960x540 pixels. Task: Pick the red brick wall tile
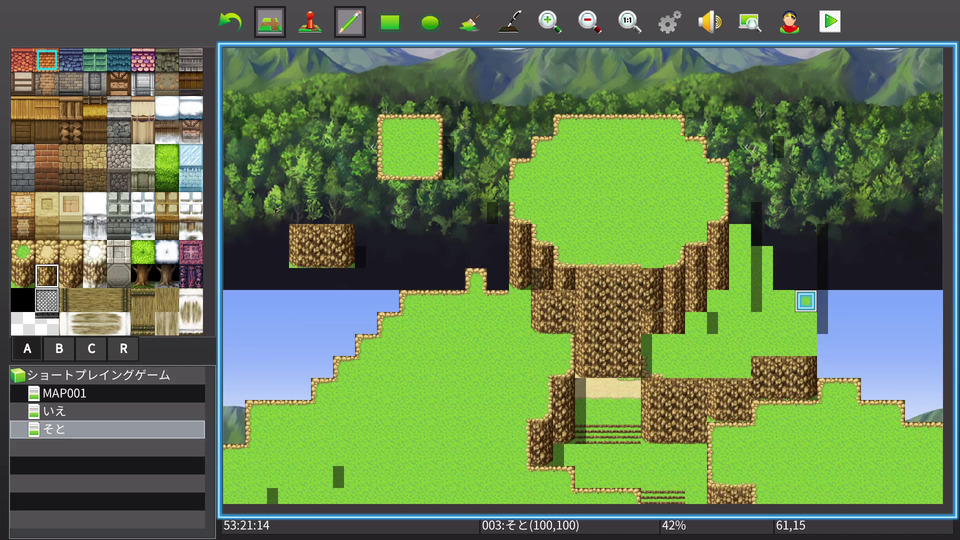click(47, 168)
